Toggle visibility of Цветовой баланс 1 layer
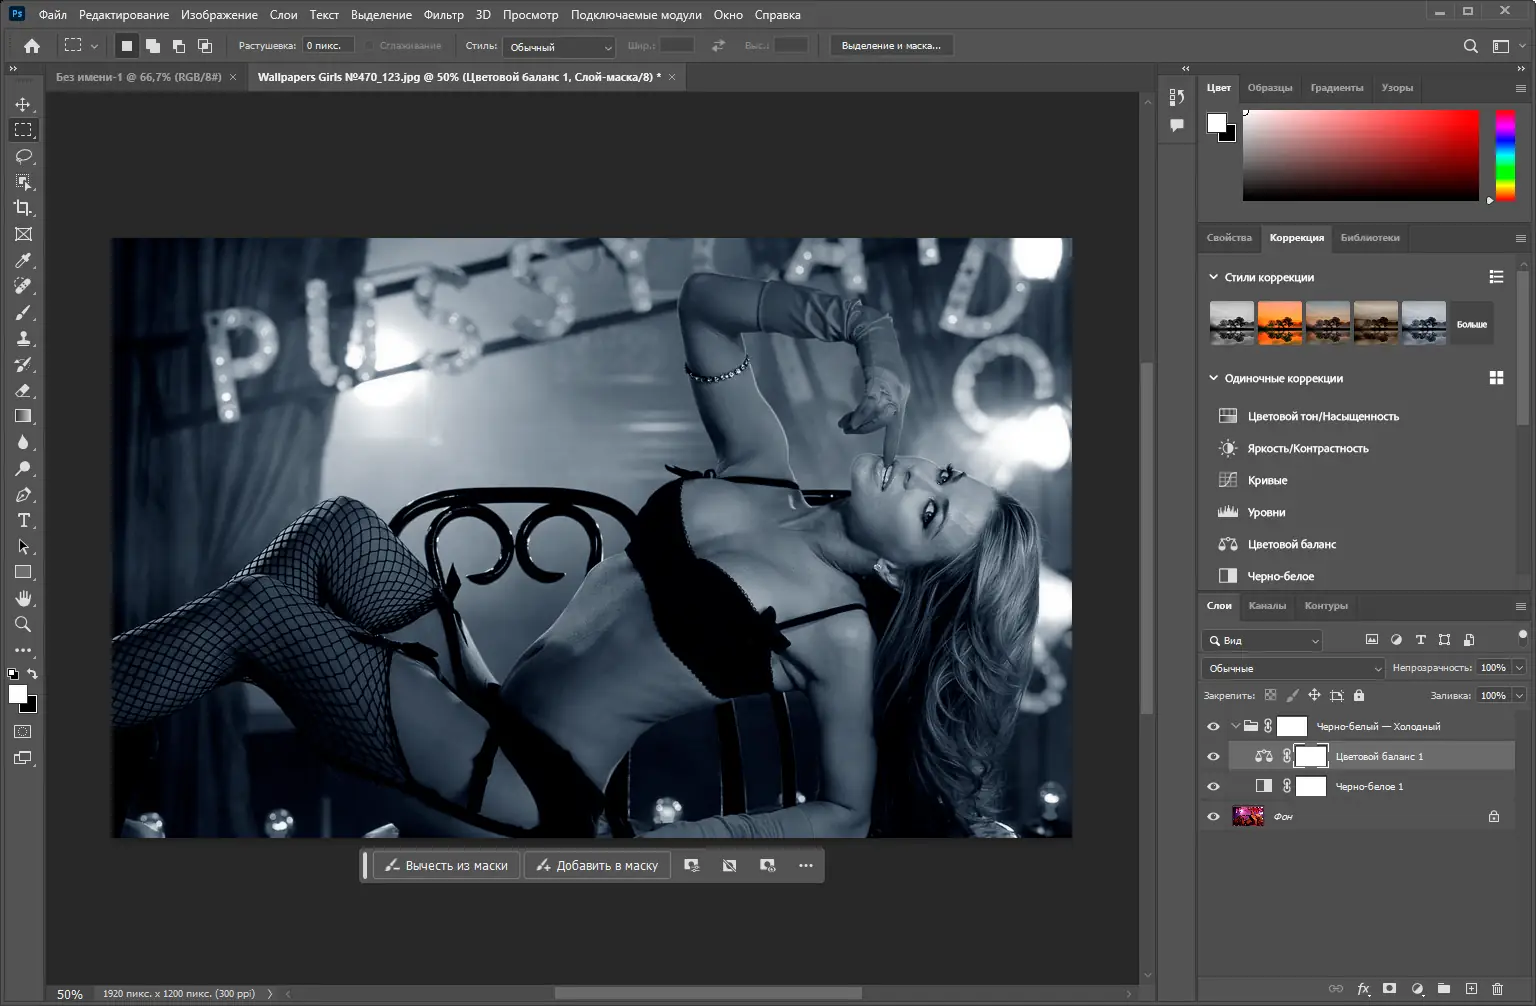This screenshot has height=1006, width=1536. pos(1213,757)
